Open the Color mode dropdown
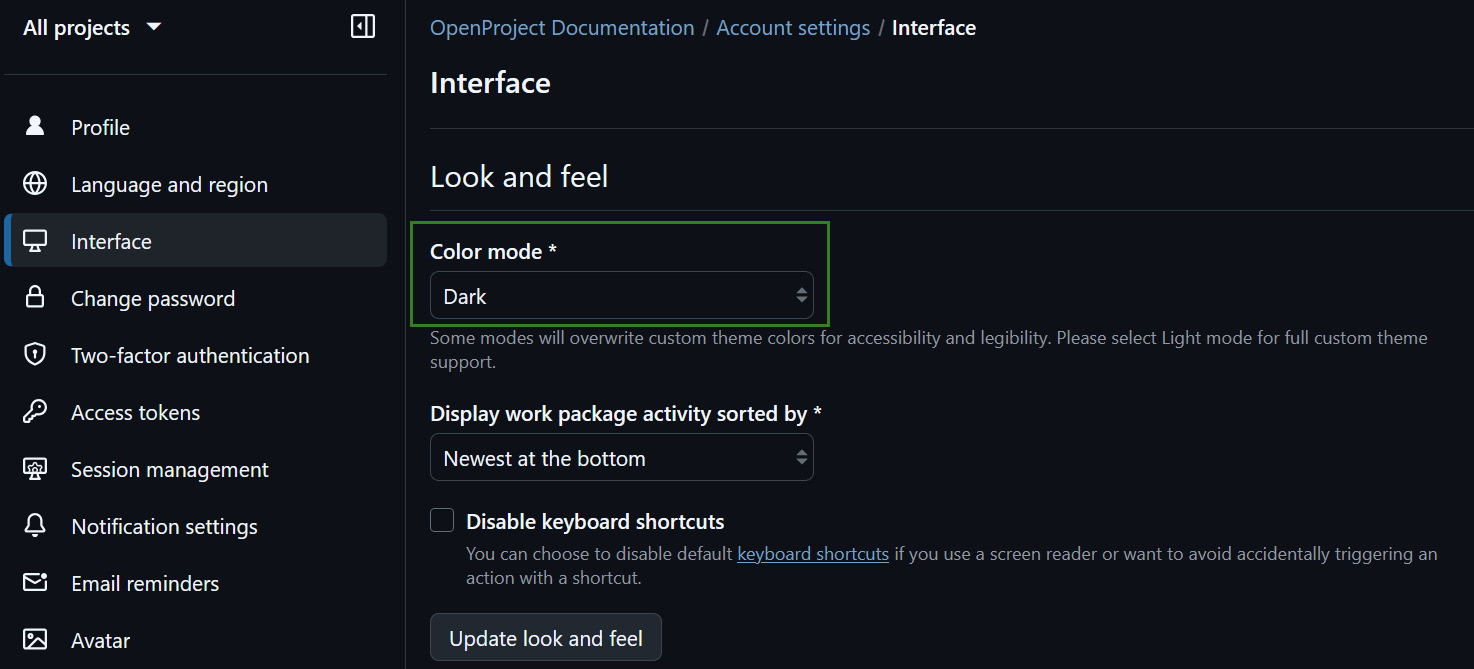Viewport: 1474px width, 669px height. 620,295
